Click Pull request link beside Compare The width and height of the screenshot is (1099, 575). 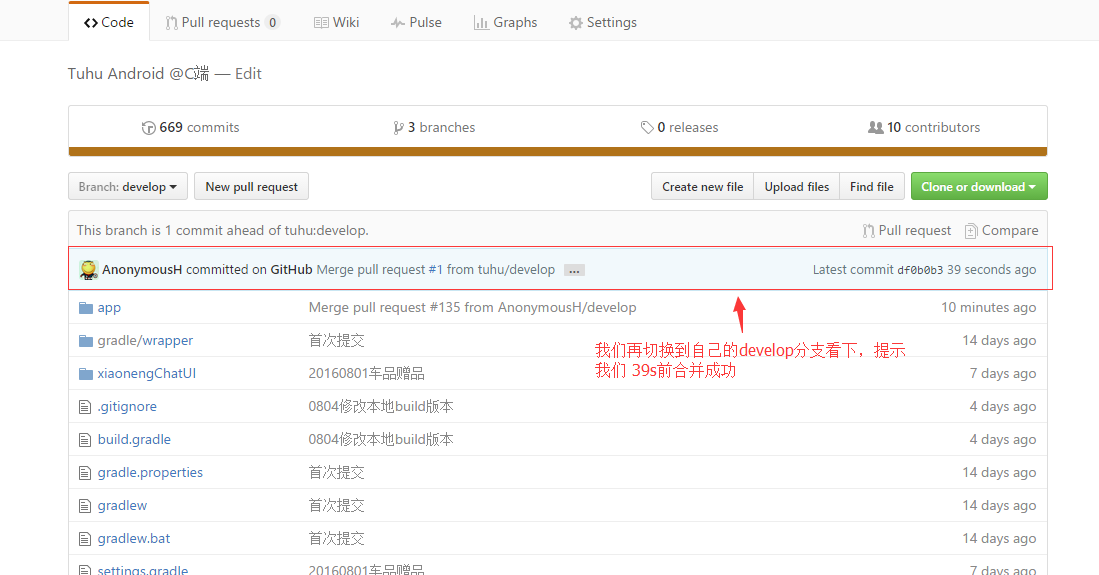click(x=907, y=231)
